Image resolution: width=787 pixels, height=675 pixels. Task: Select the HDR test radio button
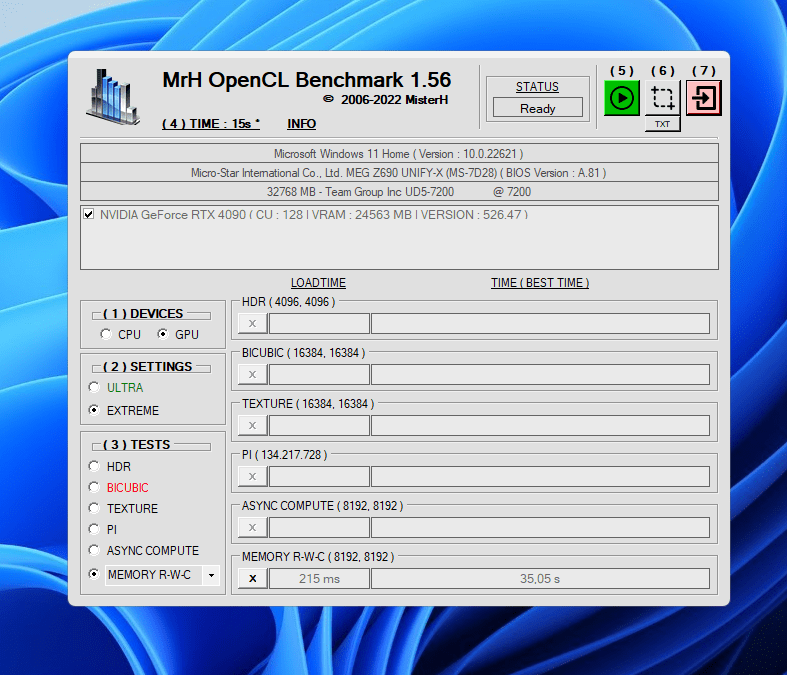[x=94, y=466]
